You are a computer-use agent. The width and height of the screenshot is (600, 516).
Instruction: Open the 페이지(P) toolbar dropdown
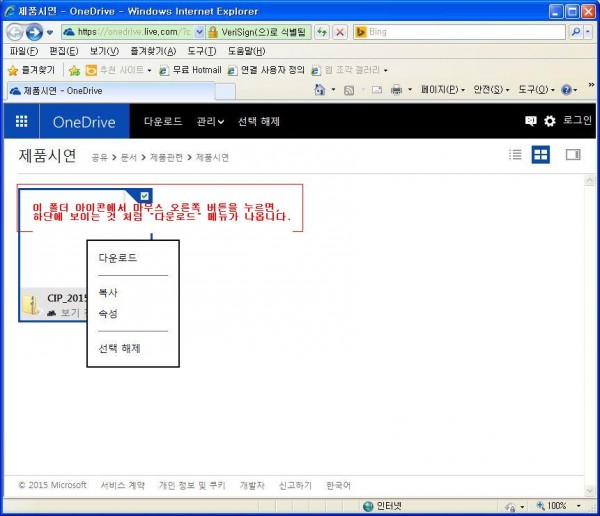click(x=442, y=90)
